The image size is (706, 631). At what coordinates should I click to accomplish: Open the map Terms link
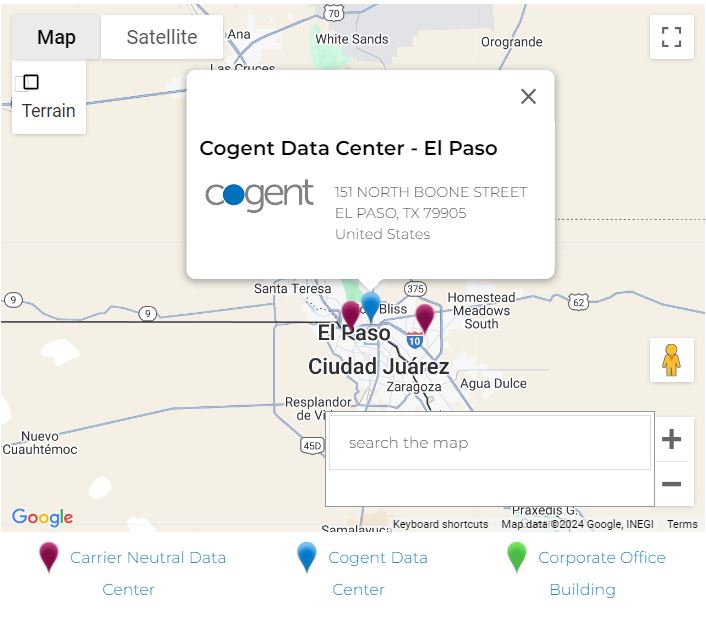pyautogui.click(x=682, y=524)
